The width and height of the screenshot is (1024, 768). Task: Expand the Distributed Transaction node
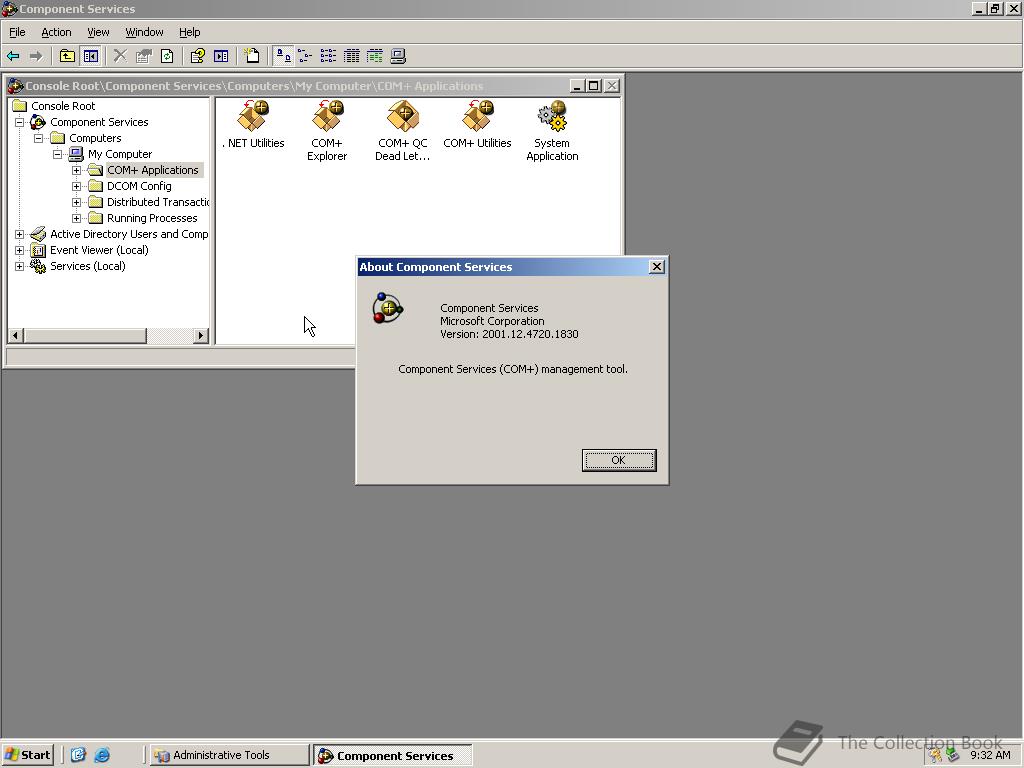click(x=76, y=202)
